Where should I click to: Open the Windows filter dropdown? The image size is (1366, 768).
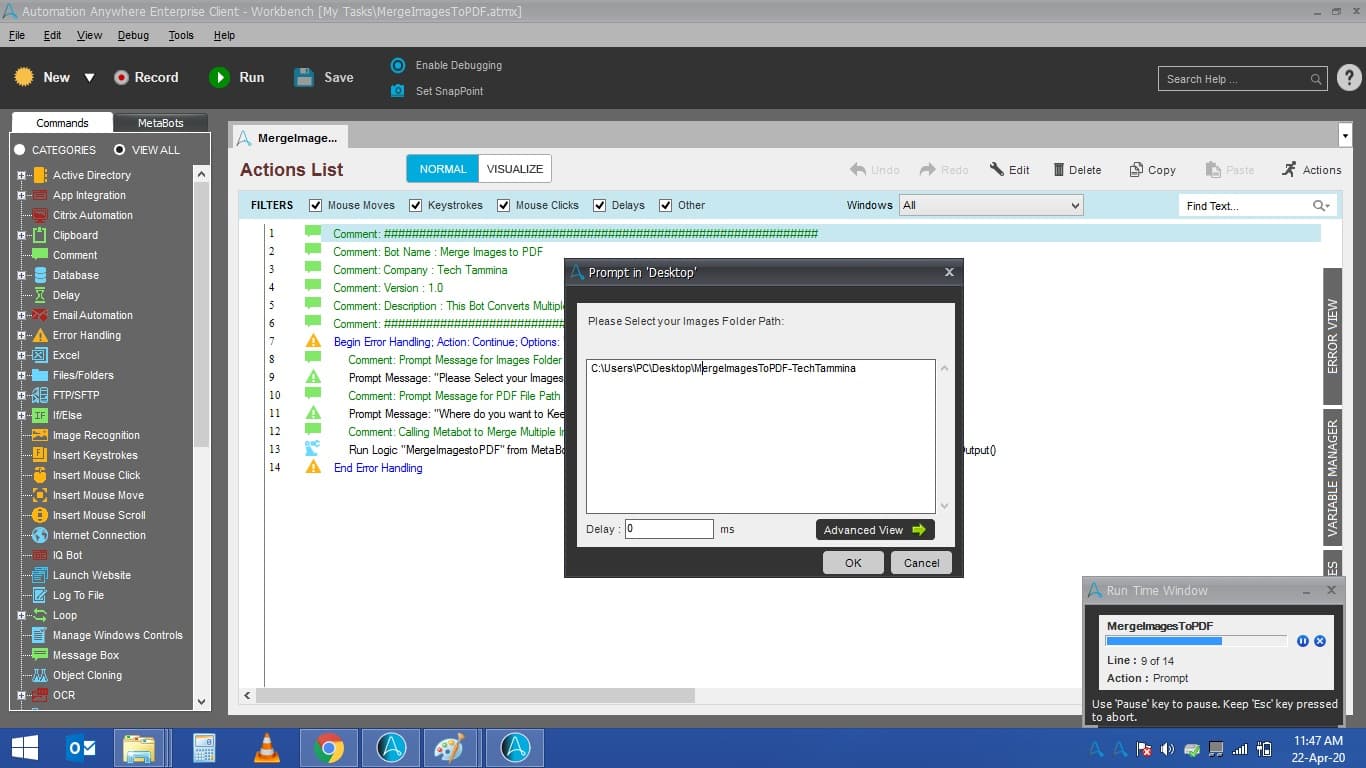tap(990, 205)
